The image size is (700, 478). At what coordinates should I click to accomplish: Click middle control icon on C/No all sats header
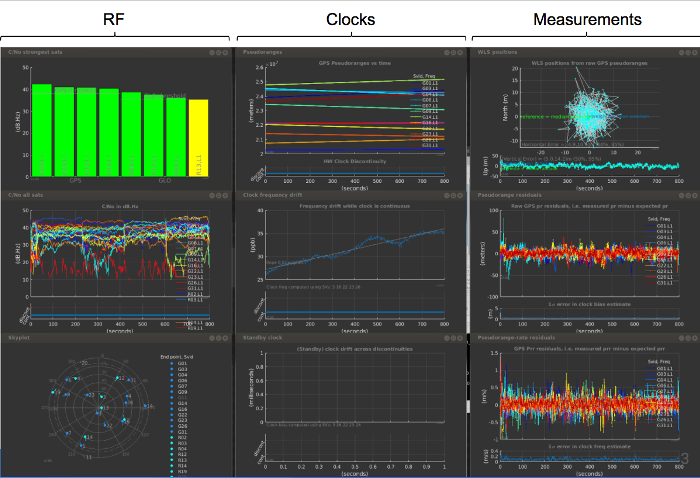coord(218,194)
